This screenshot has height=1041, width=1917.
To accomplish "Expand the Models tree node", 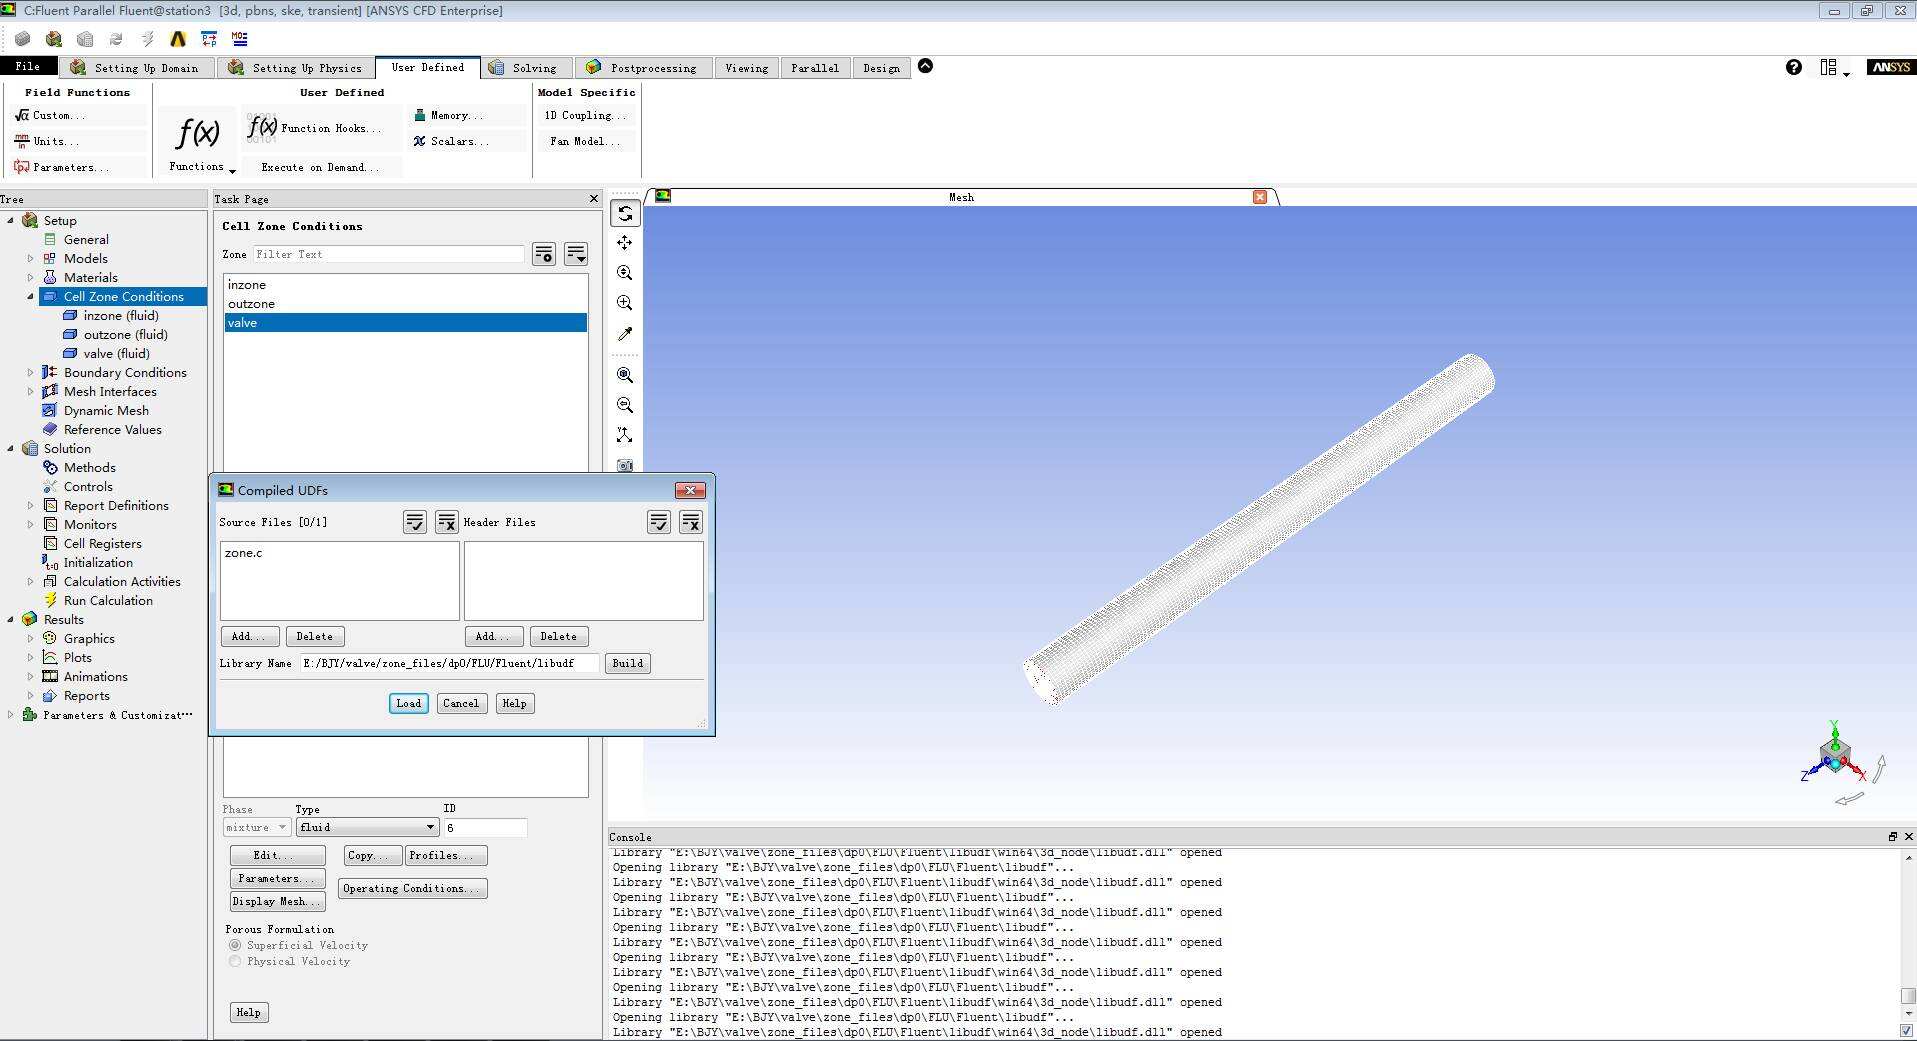I will pyautogui.click(x=30, y=258).
